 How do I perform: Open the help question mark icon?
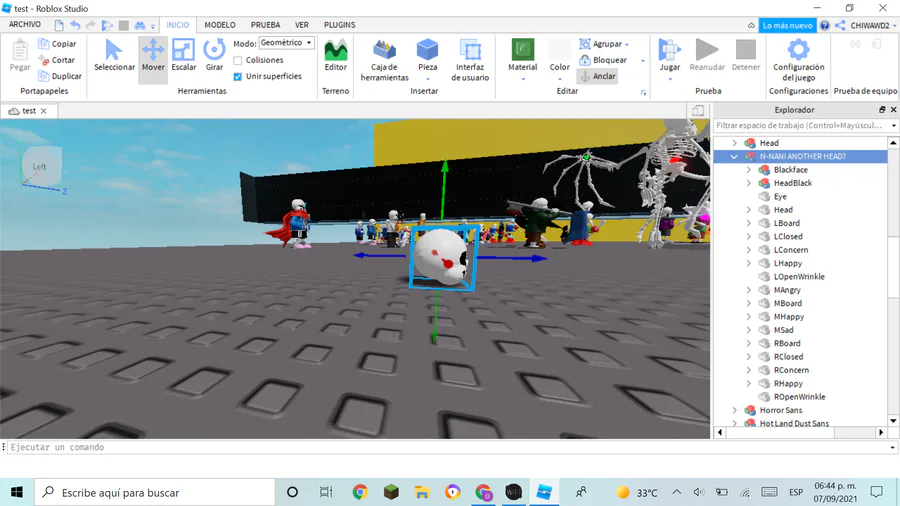coord(824,25)
